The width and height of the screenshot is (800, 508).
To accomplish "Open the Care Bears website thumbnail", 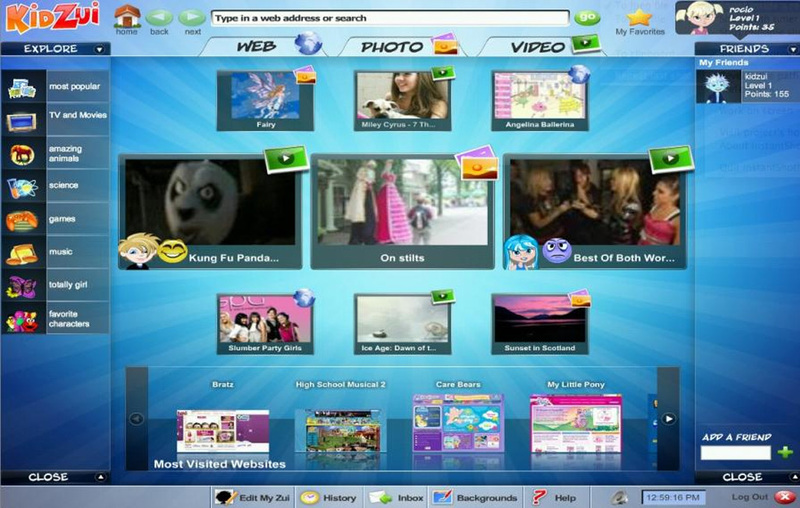I will click(458, 423).
